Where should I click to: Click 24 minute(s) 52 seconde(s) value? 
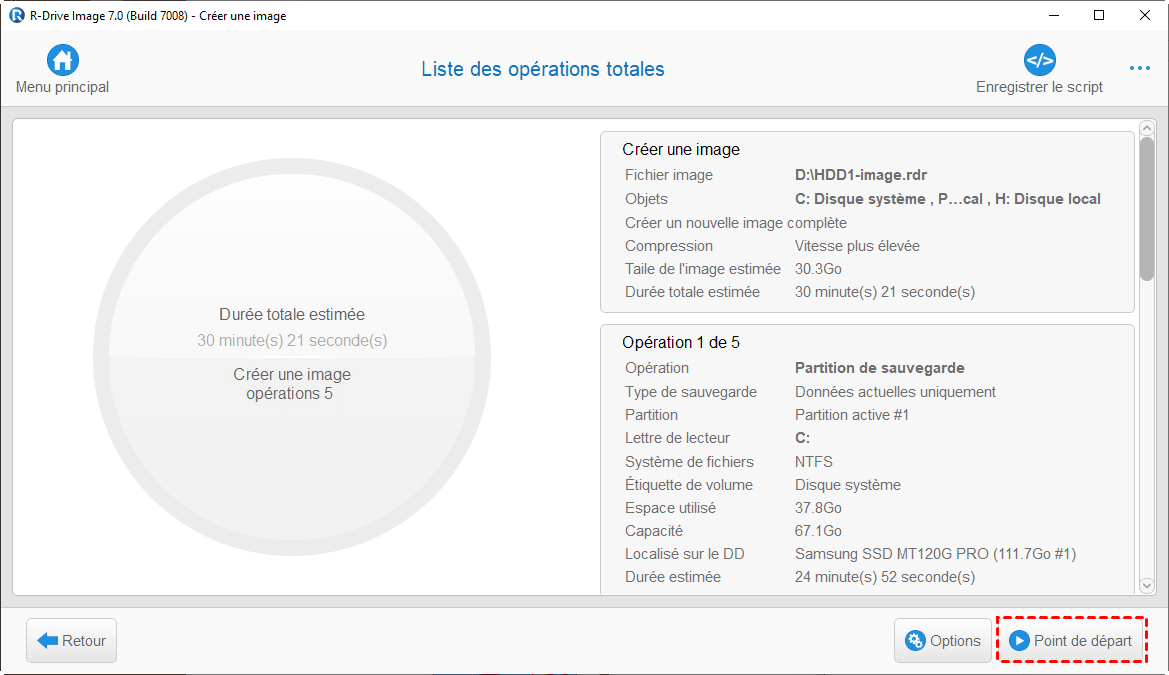pos(884,577)
